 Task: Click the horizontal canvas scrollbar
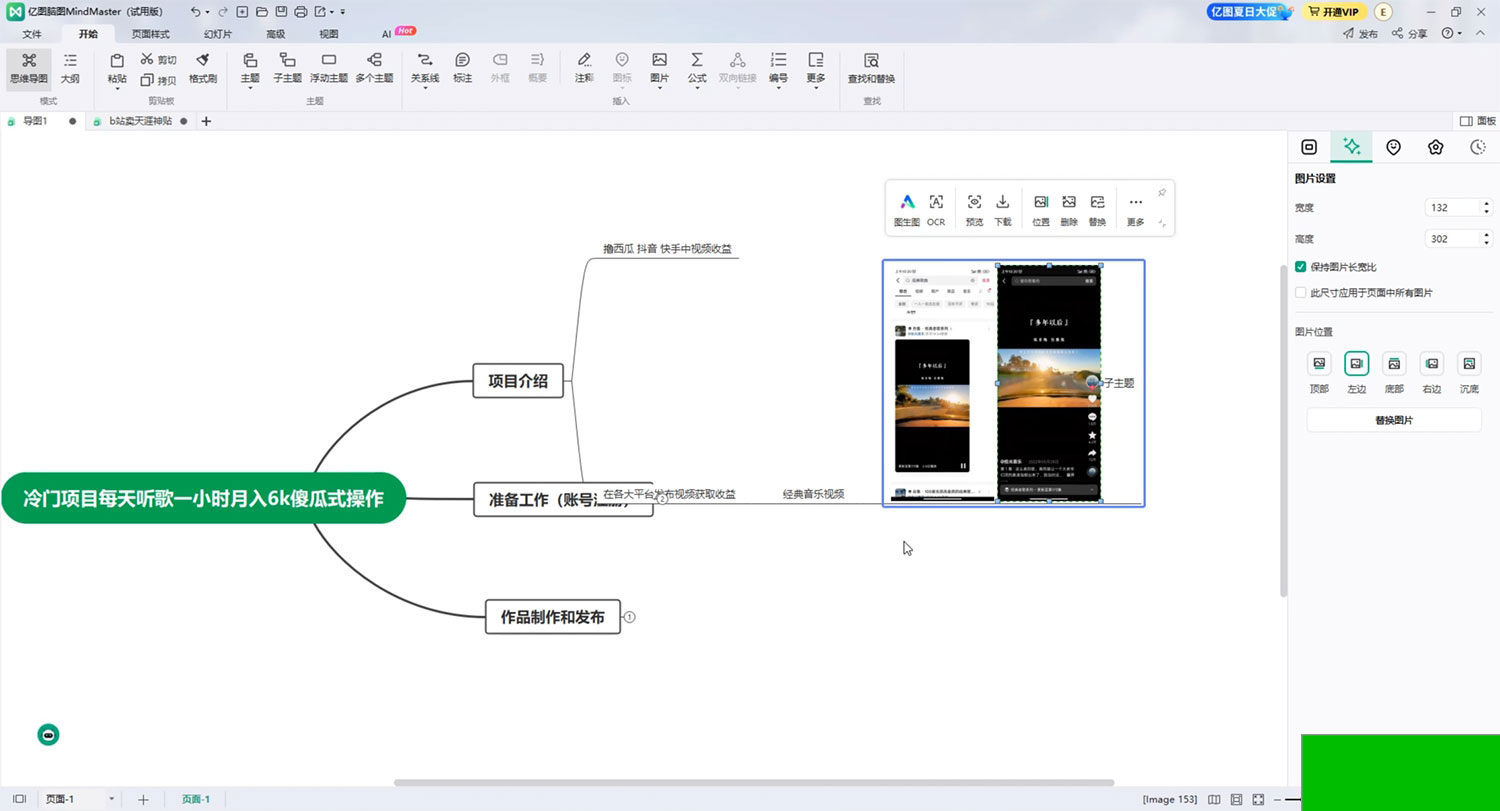753,782
